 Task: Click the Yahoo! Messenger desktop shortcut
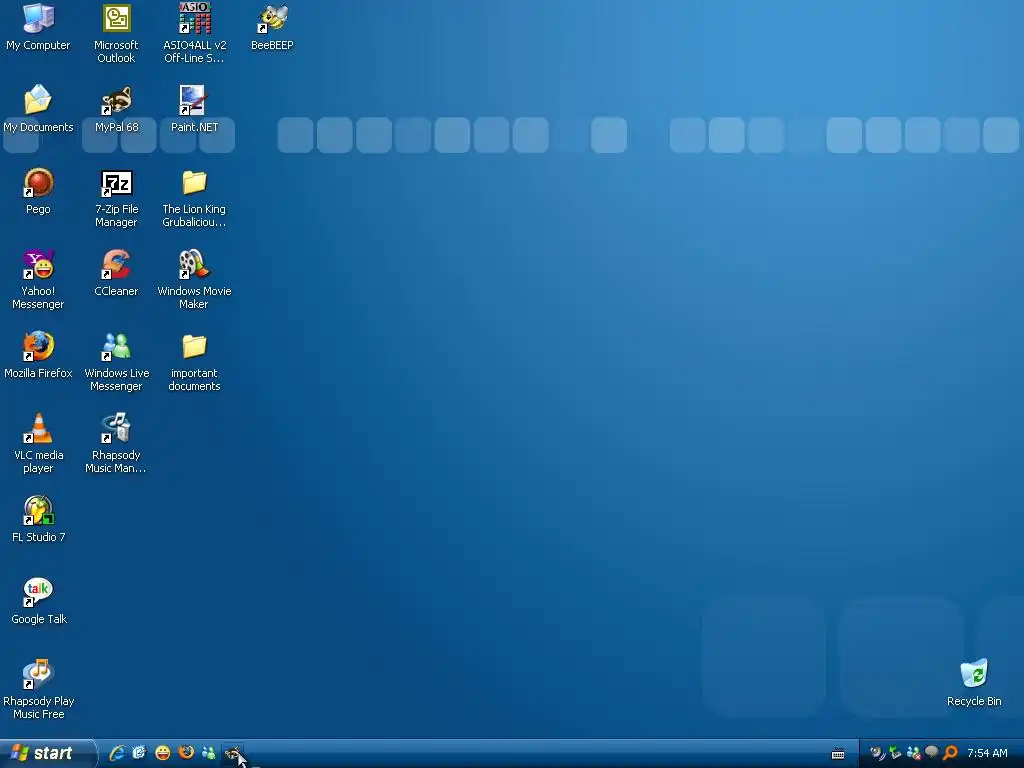(38, 280)
